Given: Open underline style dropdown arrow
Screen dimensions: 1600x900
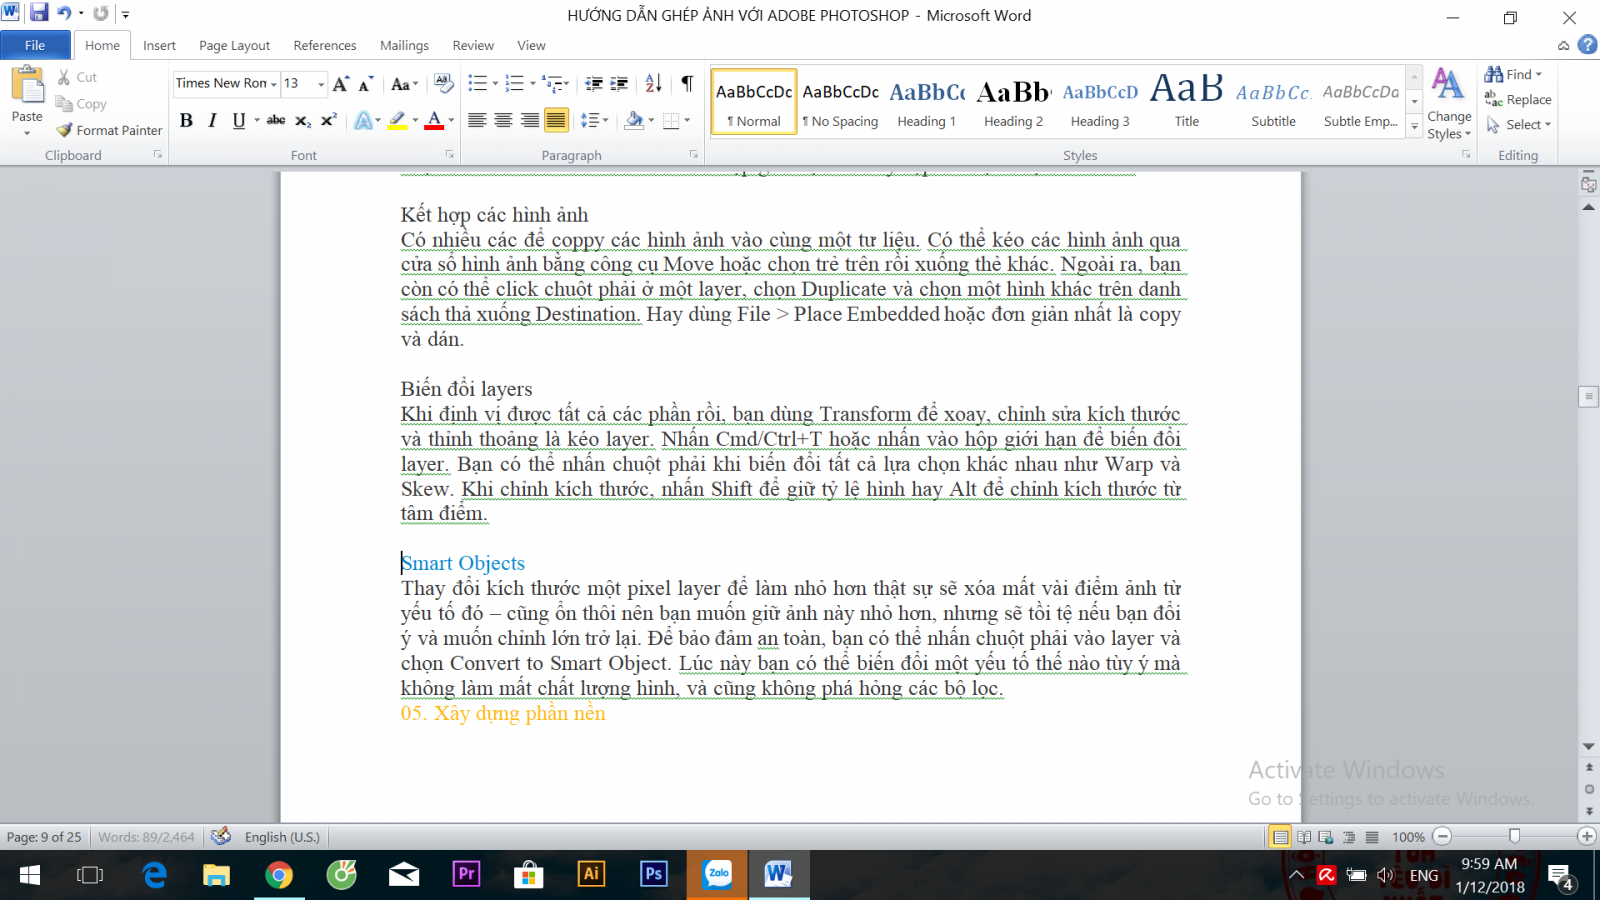Looking at the screenshot, I should pyautogui.click(x=257, y=120).
